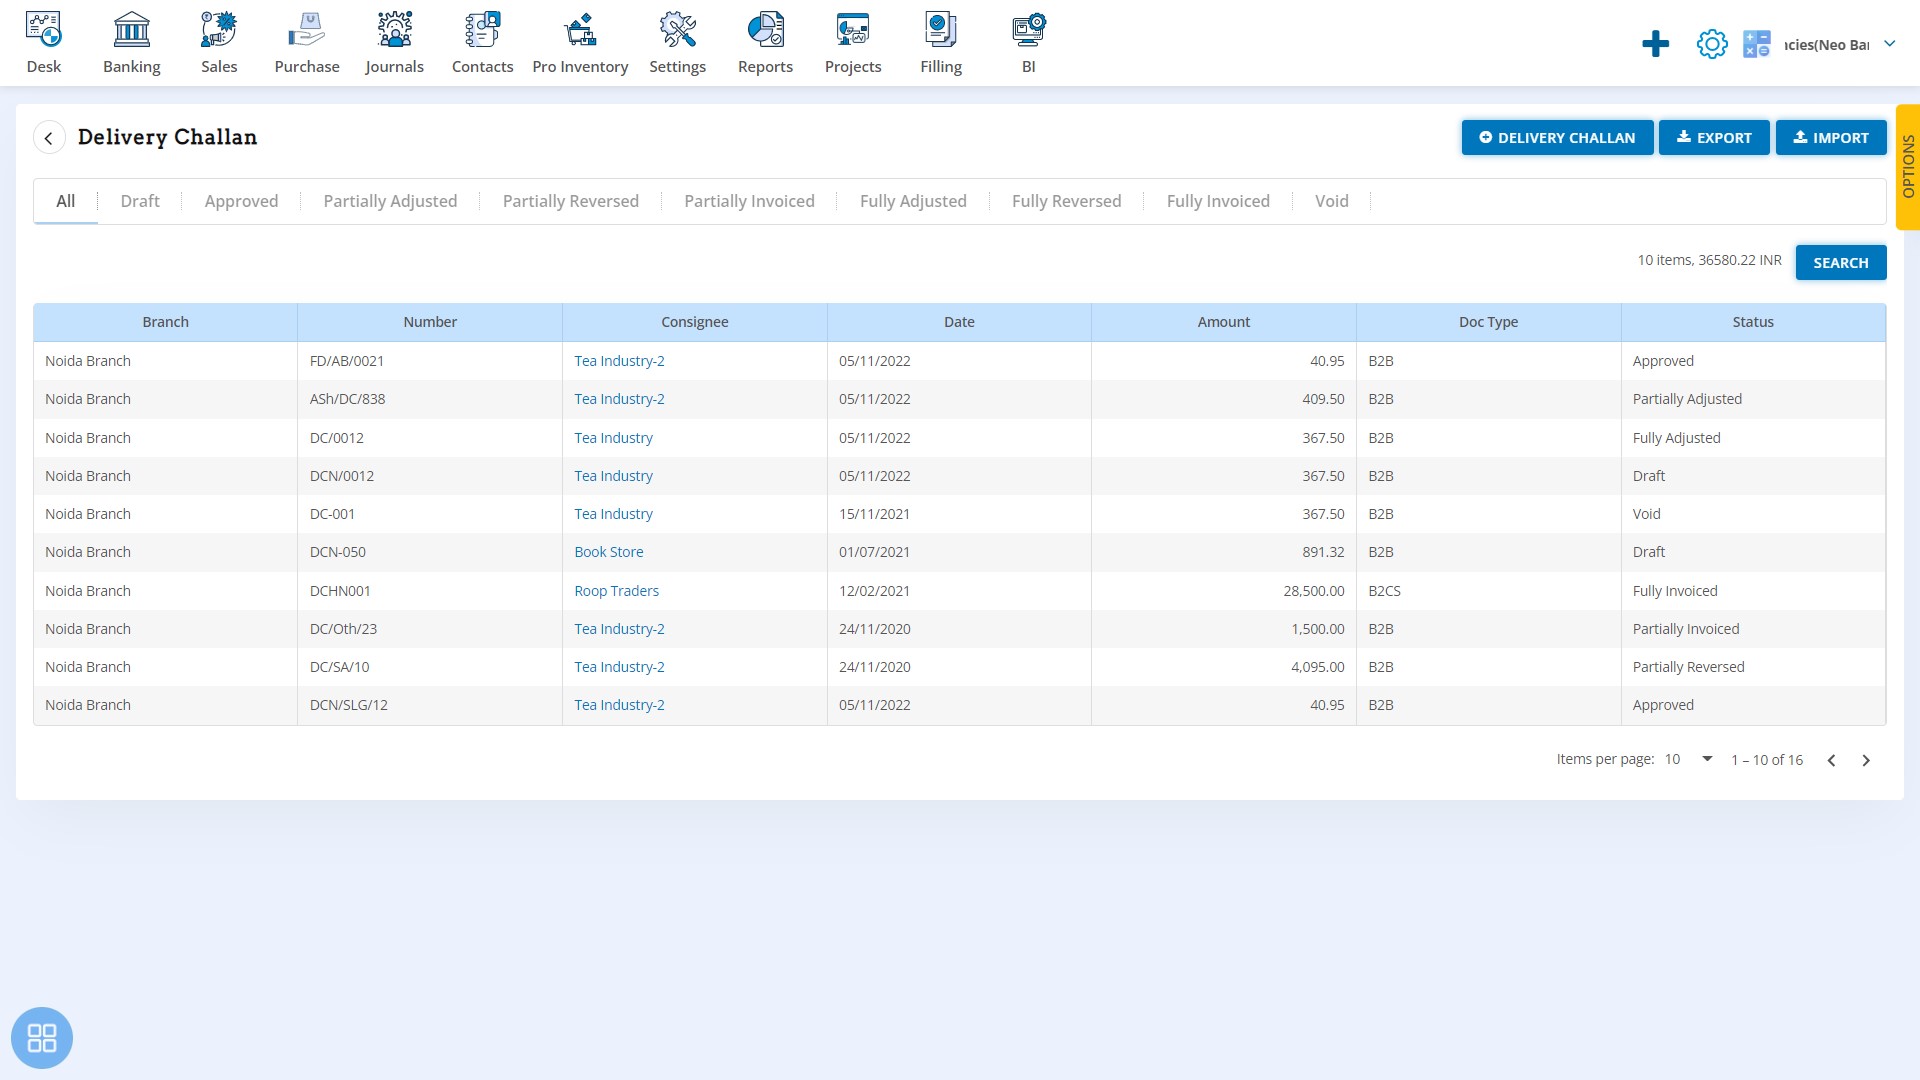Navigate to the Reports module
1920x1080 pixels.
pyautogui.click(x=764, y=42)
